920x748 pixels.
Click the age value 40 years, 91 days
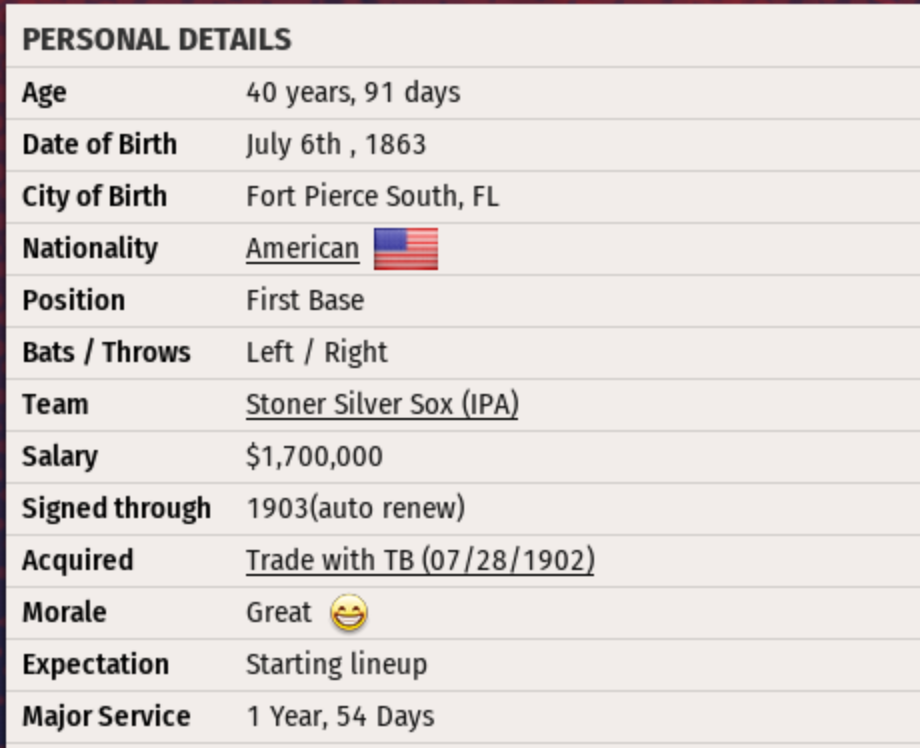click(x=353, y=93)
